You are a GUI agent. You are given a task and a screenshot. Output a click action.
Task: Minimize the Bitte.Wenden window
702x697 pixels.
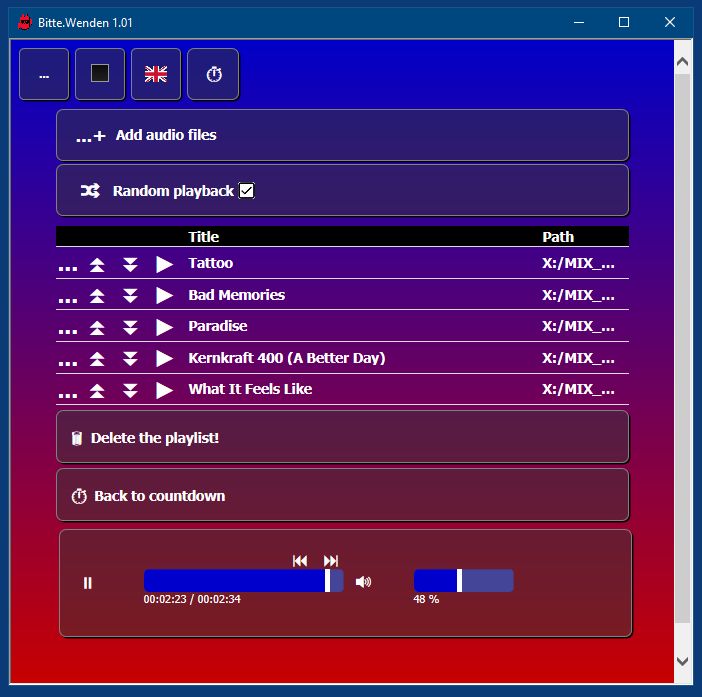click(x=579, y=22)
